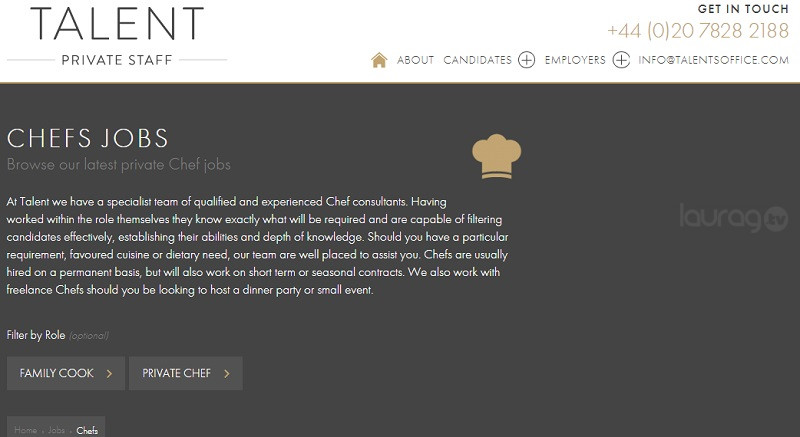Click the GET IN TOUCH text
The height and width of the screenshot is (437, 800).
point(743,9)
